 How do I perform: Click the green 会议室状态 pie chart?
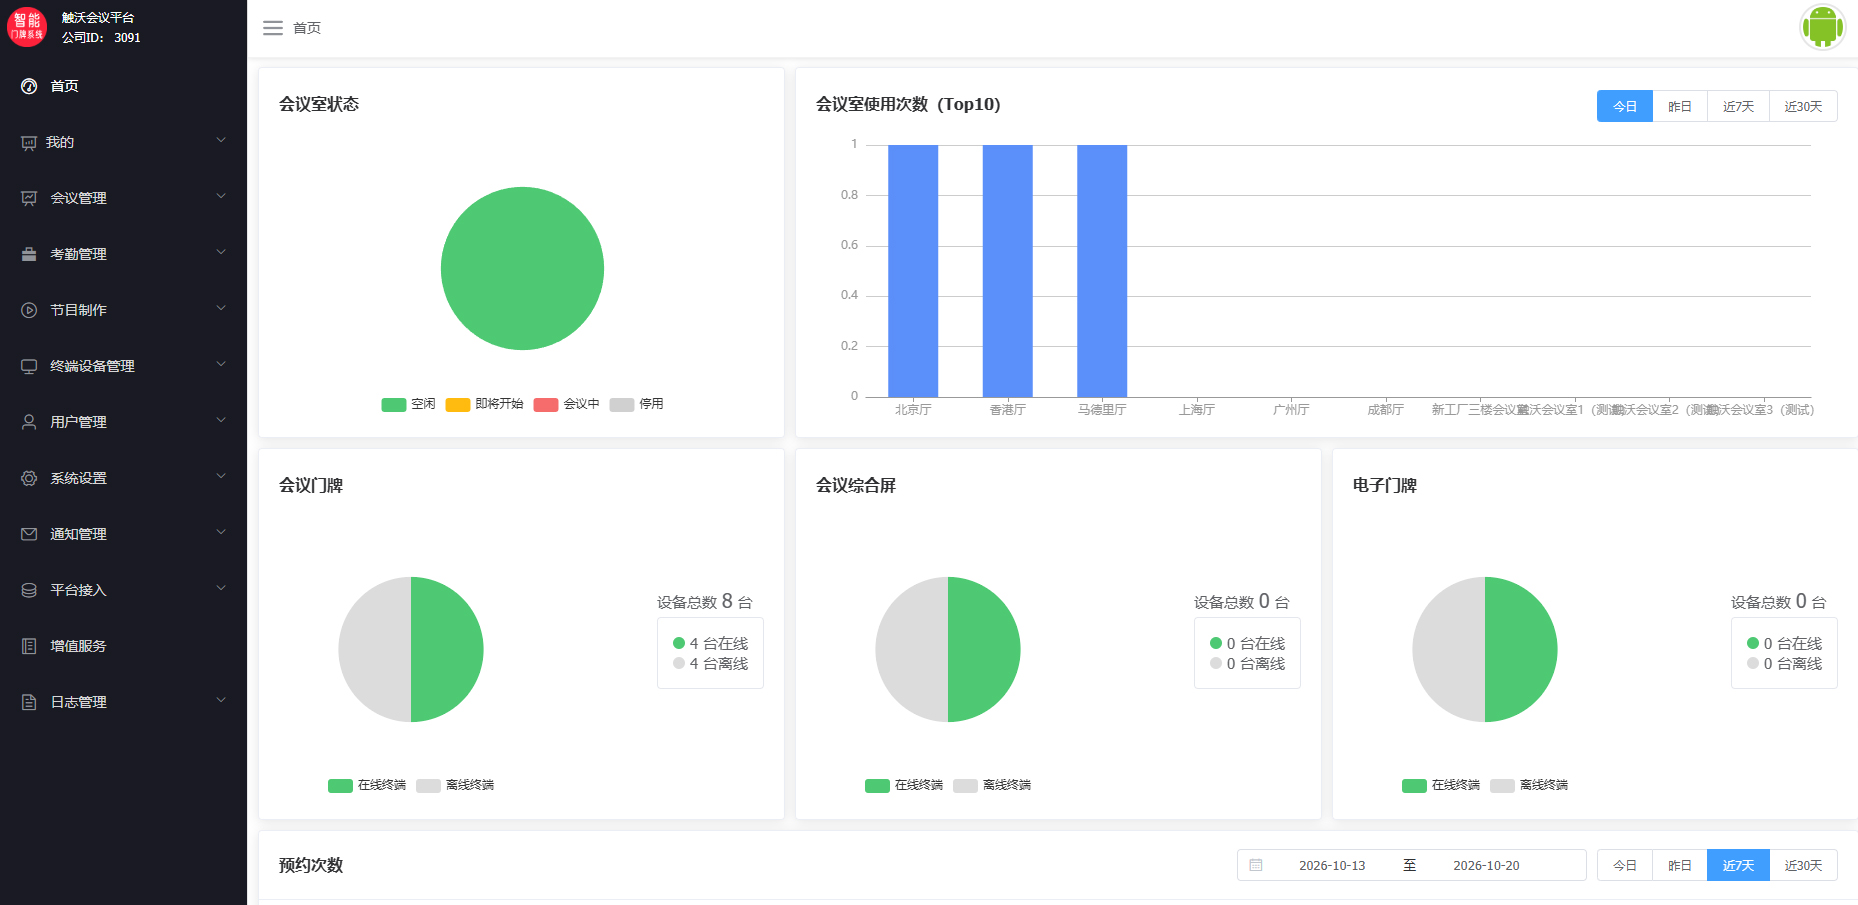point(522,268)
